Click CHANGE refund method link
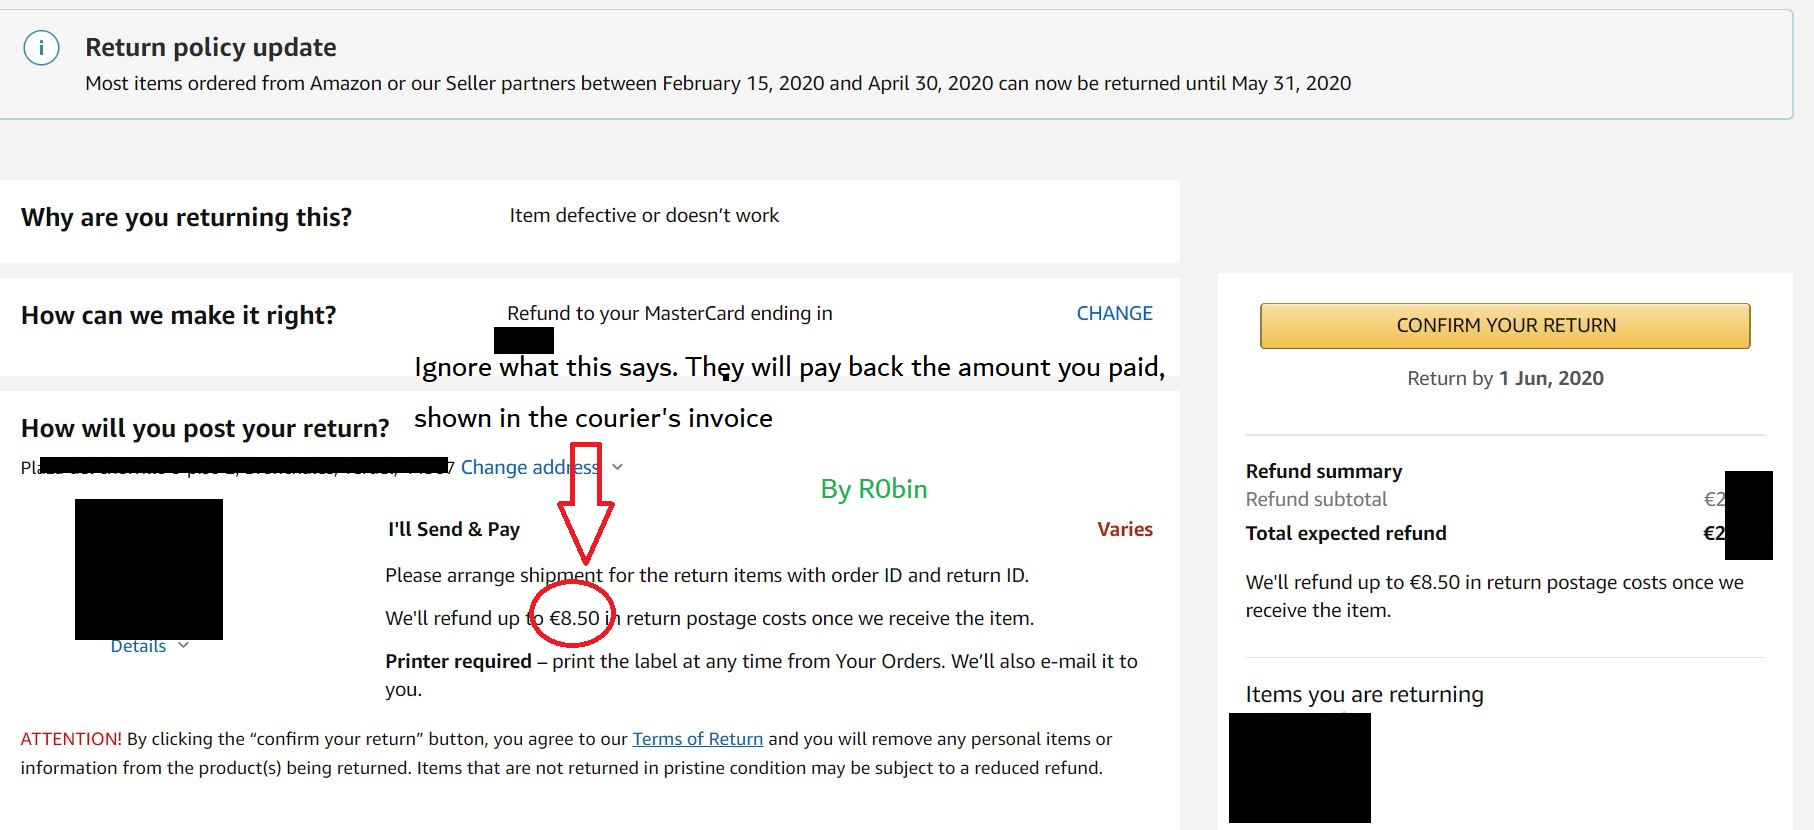The height and width of the screenshot is (830, 1814). pyautogui.click(x=1114, y=313)
